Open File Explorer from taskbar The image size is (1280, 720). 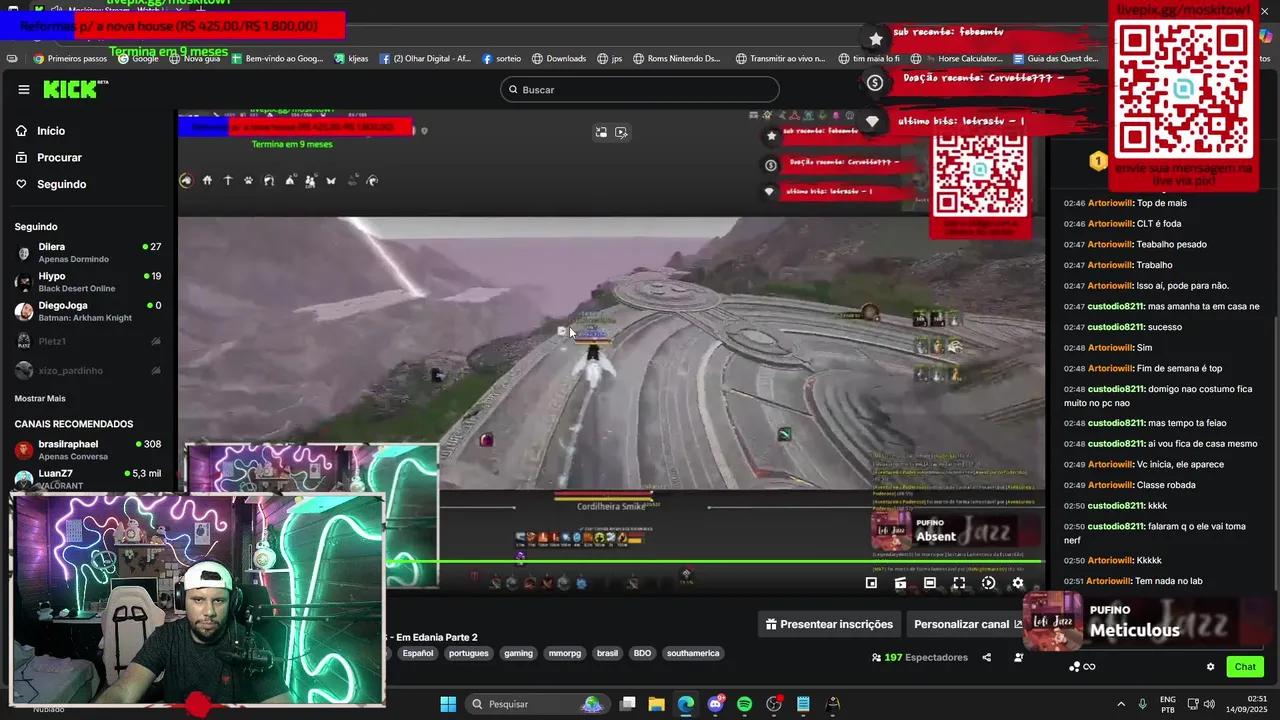click(x=656, y=704)
